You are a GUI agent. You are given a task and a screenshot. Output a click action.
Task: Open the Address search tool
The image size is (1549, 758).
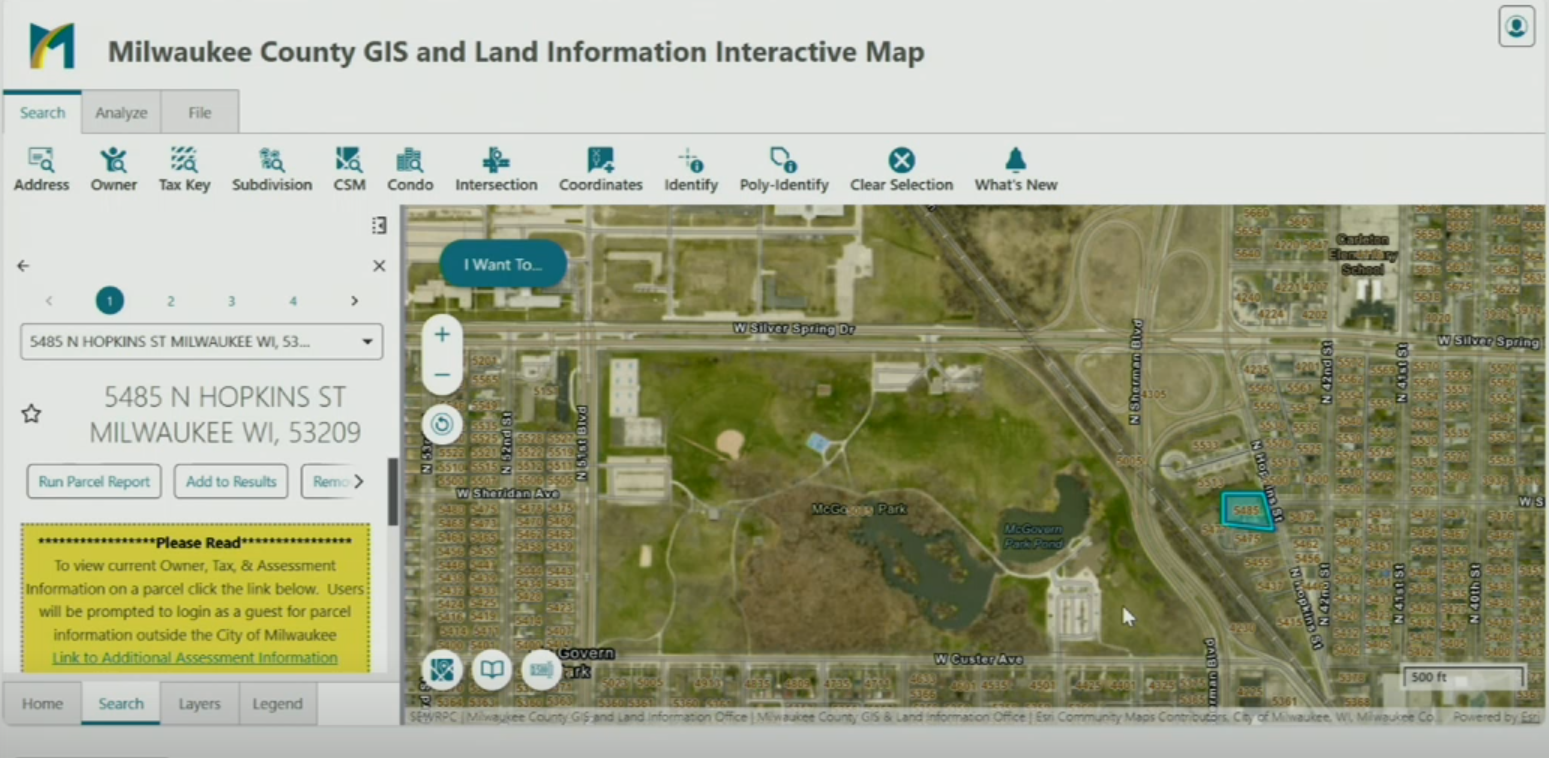(41, 169)
